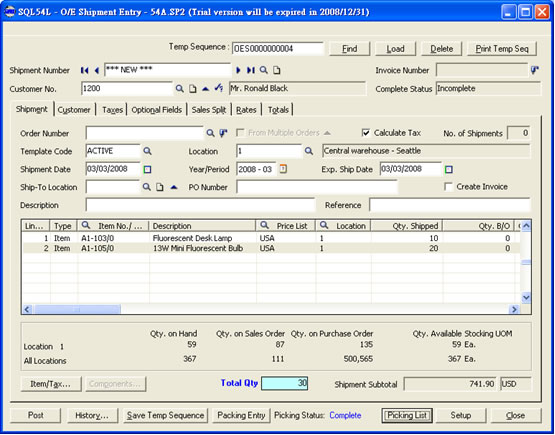Click the grid horizontal scrollbar thumb
This screenshot has height=435, width=555.
click(77, 309)
